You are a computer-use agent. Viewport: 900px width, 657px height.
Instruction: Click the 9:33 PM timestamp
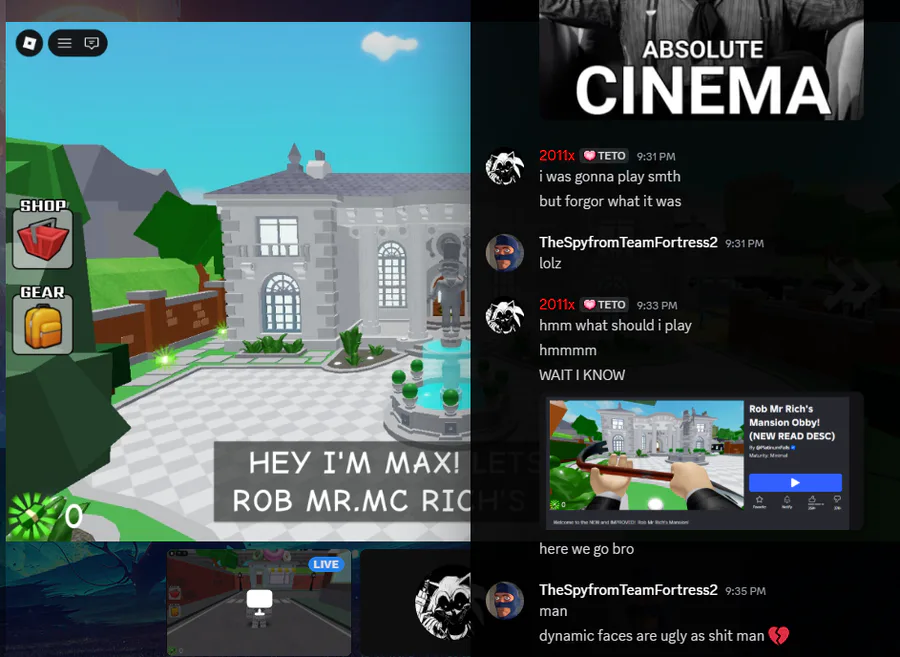pos(657,305)
